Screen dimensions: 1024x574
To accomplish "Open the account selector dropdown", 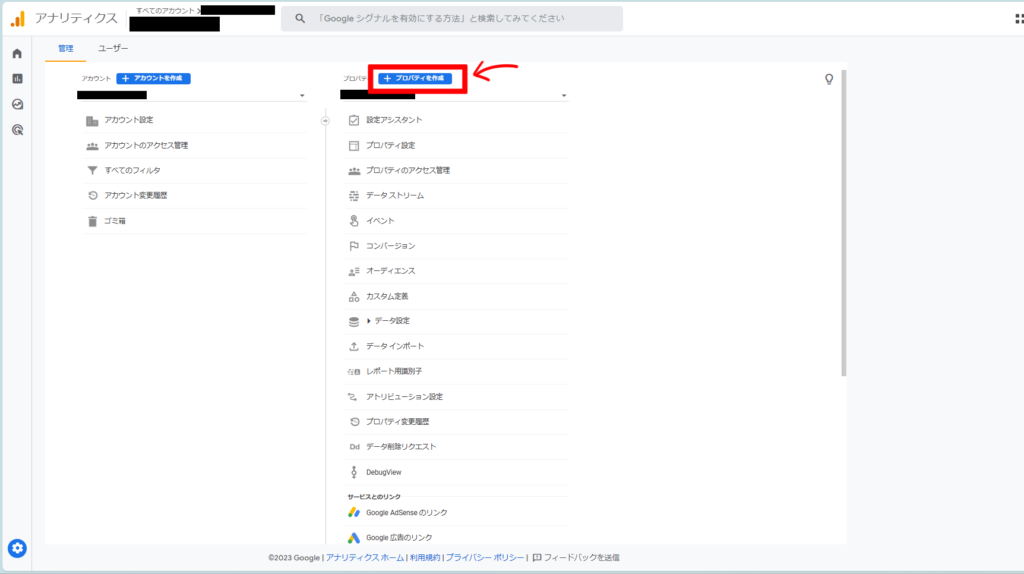I will coord(302,96).
